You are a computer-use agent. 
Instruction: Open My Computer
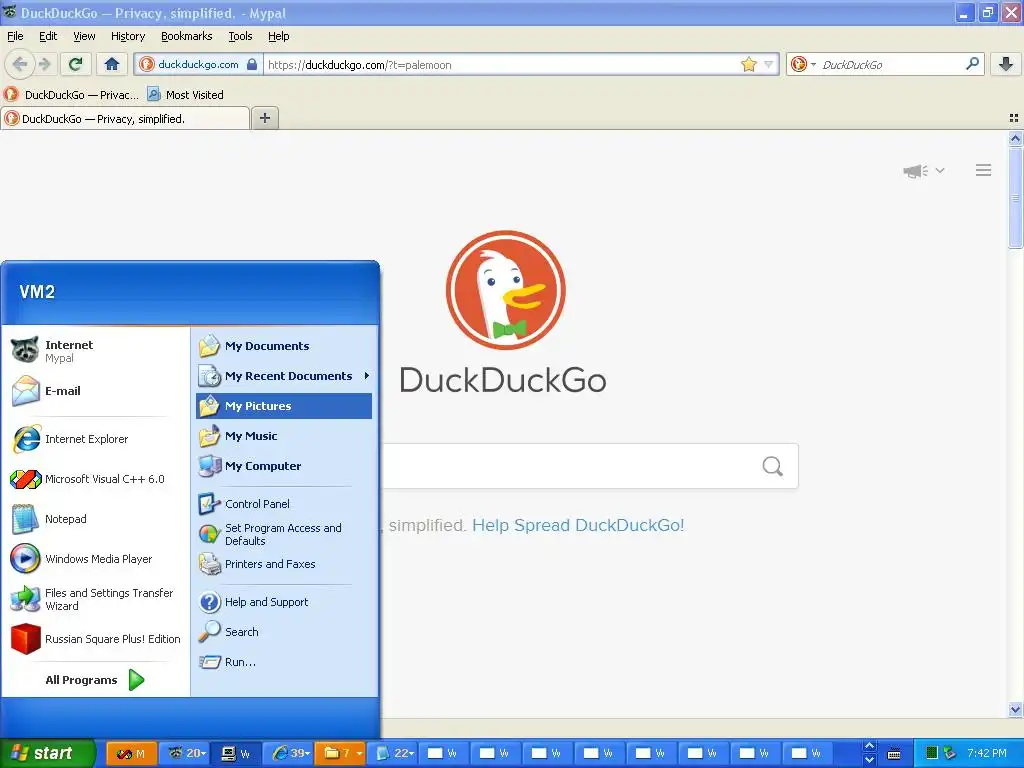pyautogui.click(x=283, y=466)
